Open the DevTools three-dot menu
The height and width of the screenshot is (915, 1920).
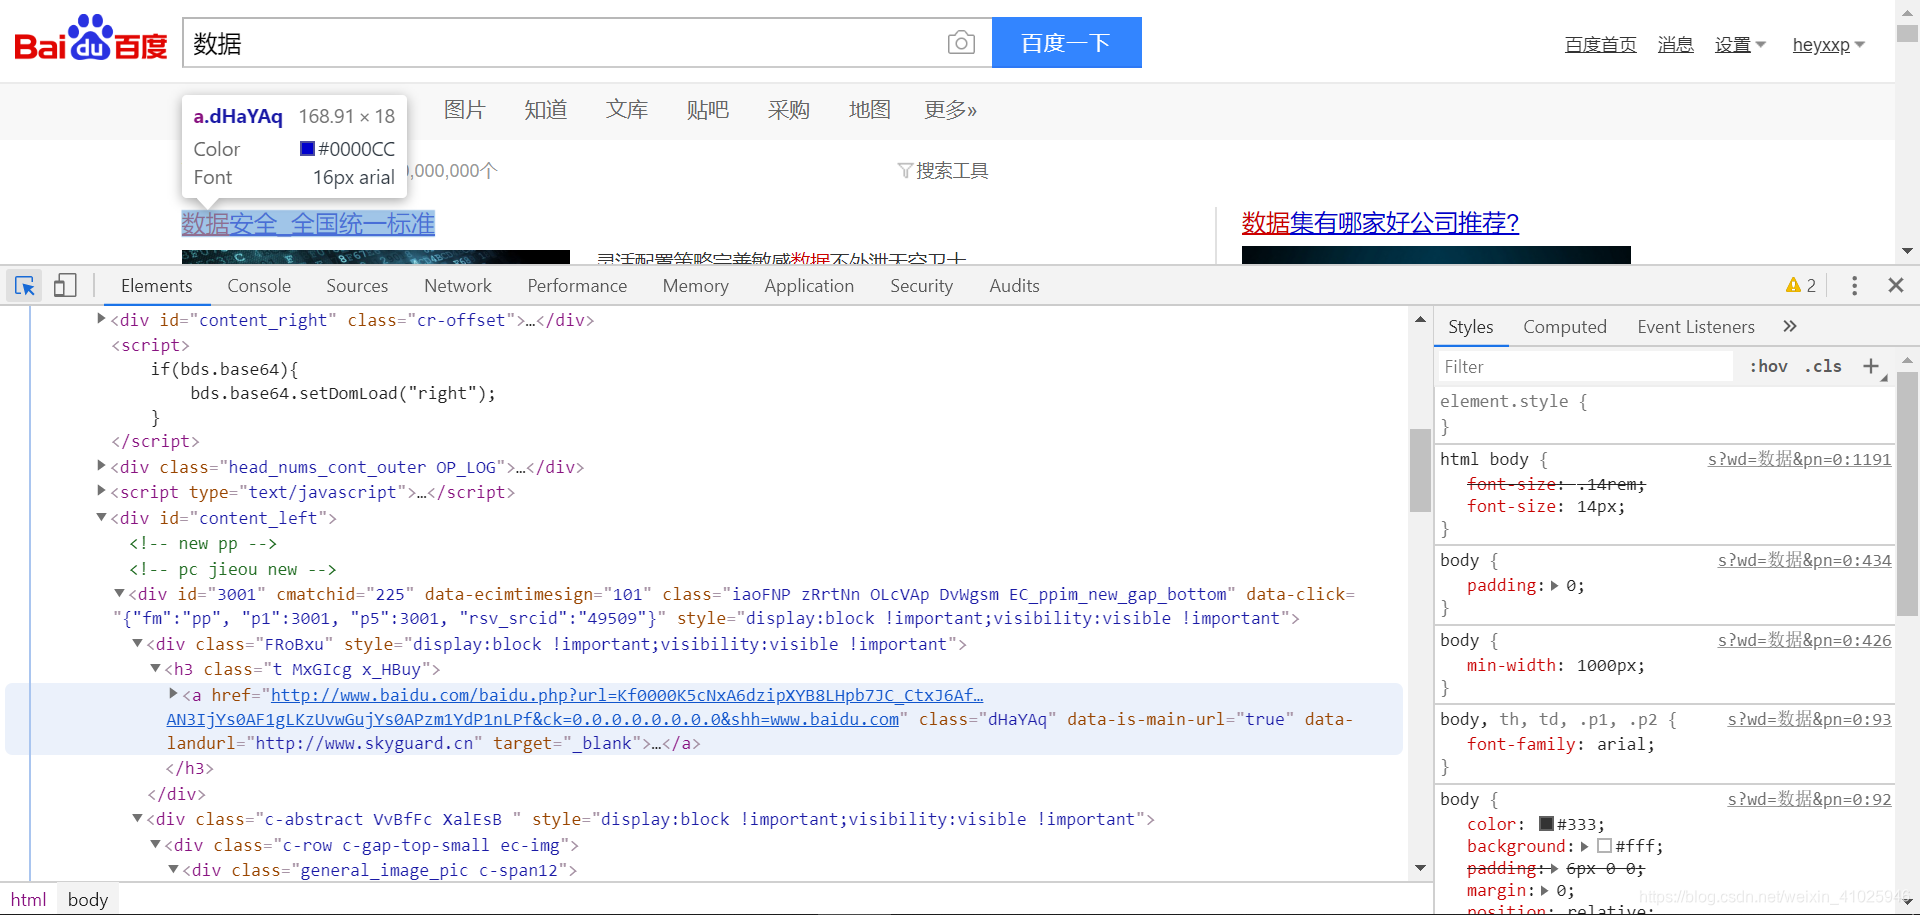point(1854,286)
